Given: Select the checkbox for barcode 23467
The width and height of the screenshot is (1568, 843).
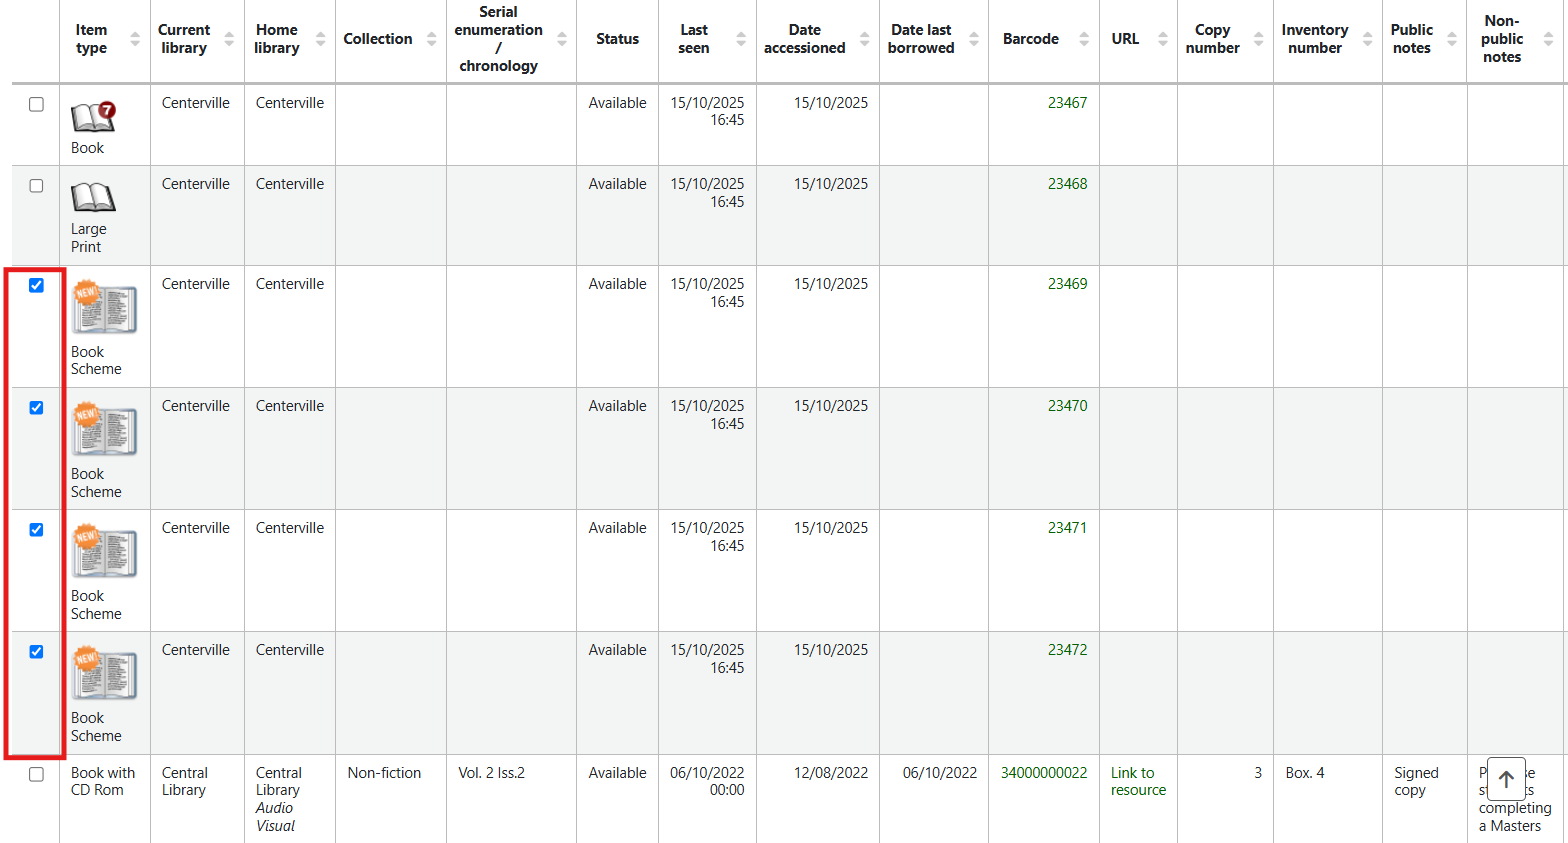Looking at the screenshot, I should click(x=37, y=104).
